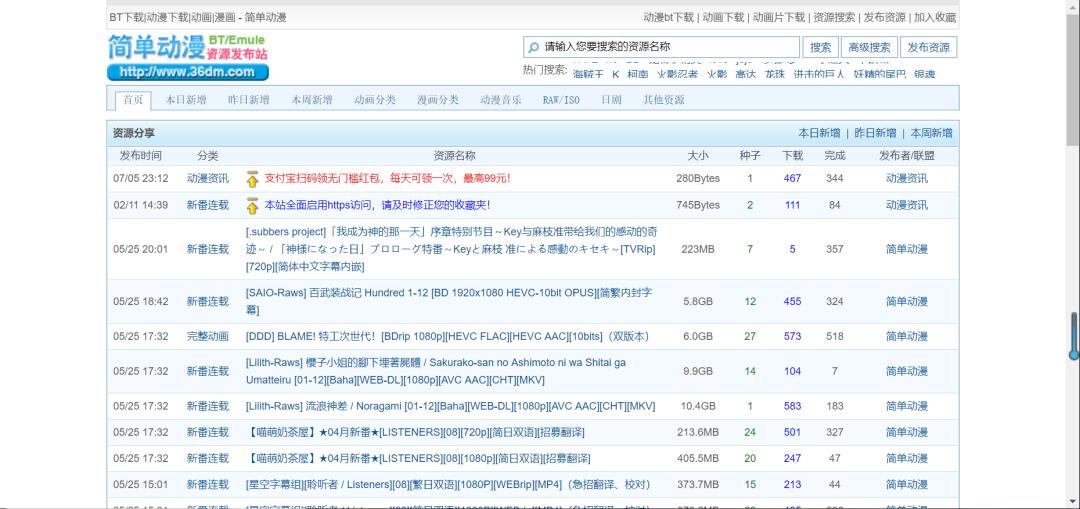Click 动漫资讯 category in 07/05 23:12 row

pyautogui.click(x=207, y=178)
